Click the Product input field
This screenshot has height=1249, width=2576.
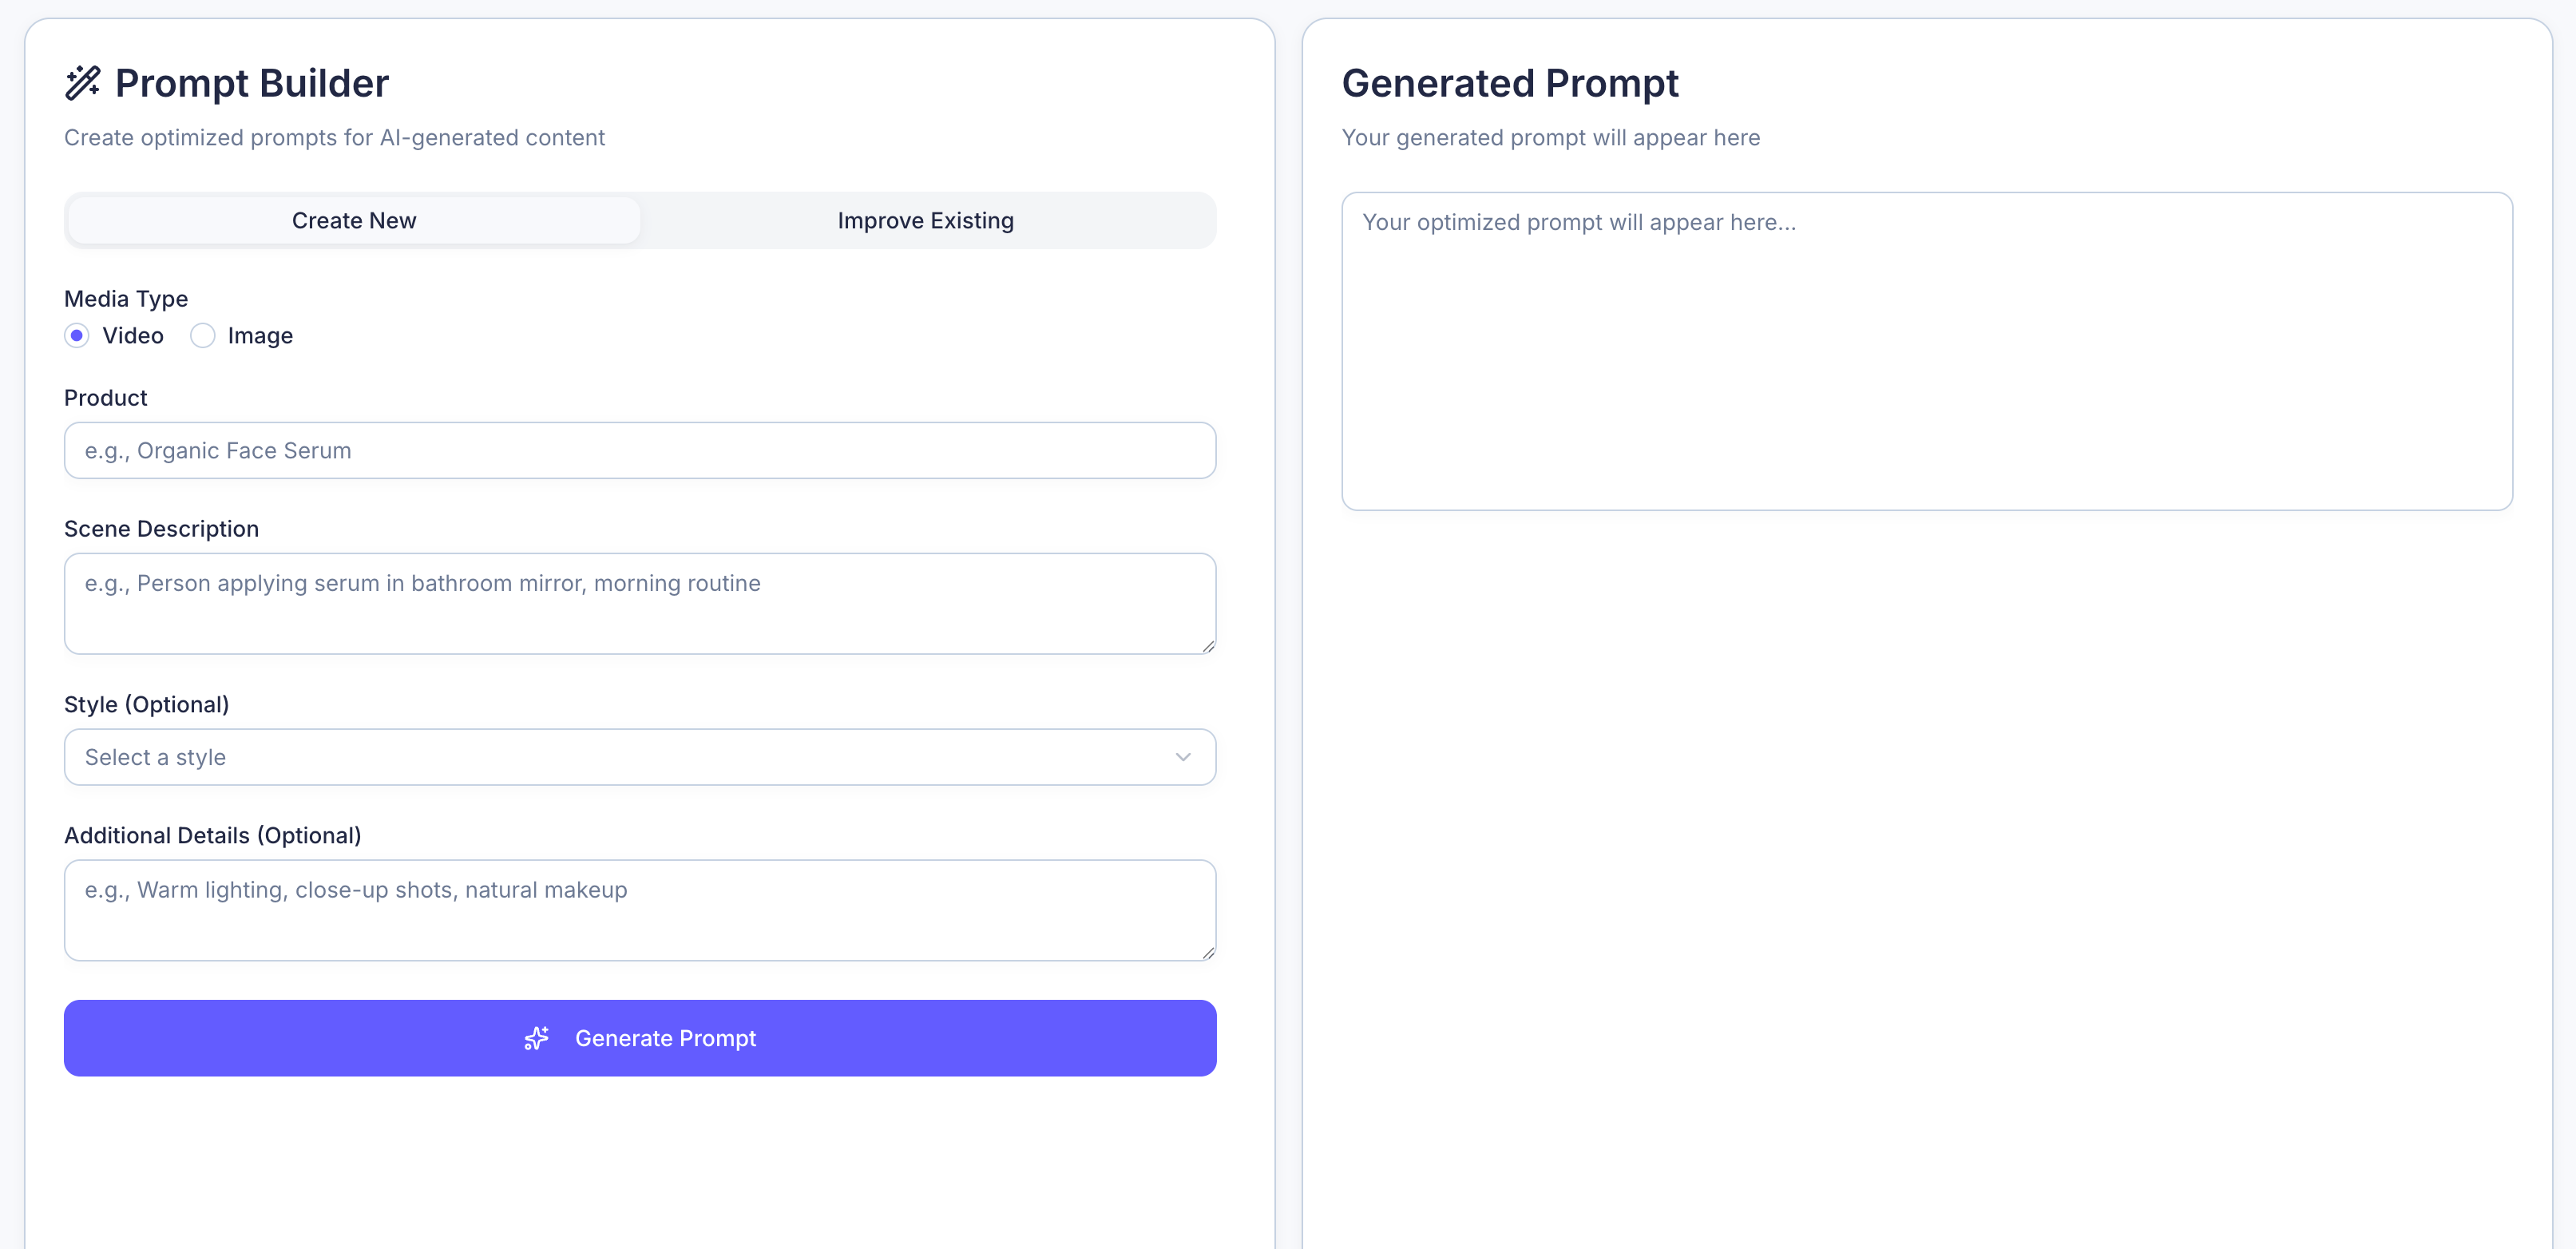640,451
